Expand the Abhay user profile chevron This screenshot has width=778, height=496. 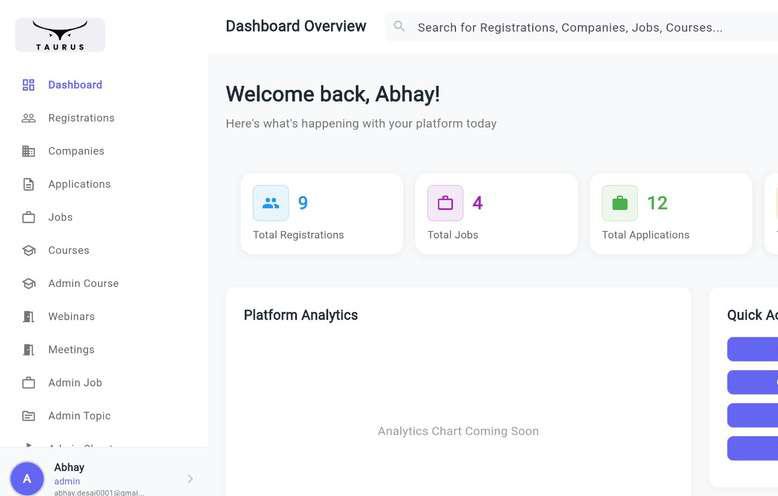click(x=190, y=479)
